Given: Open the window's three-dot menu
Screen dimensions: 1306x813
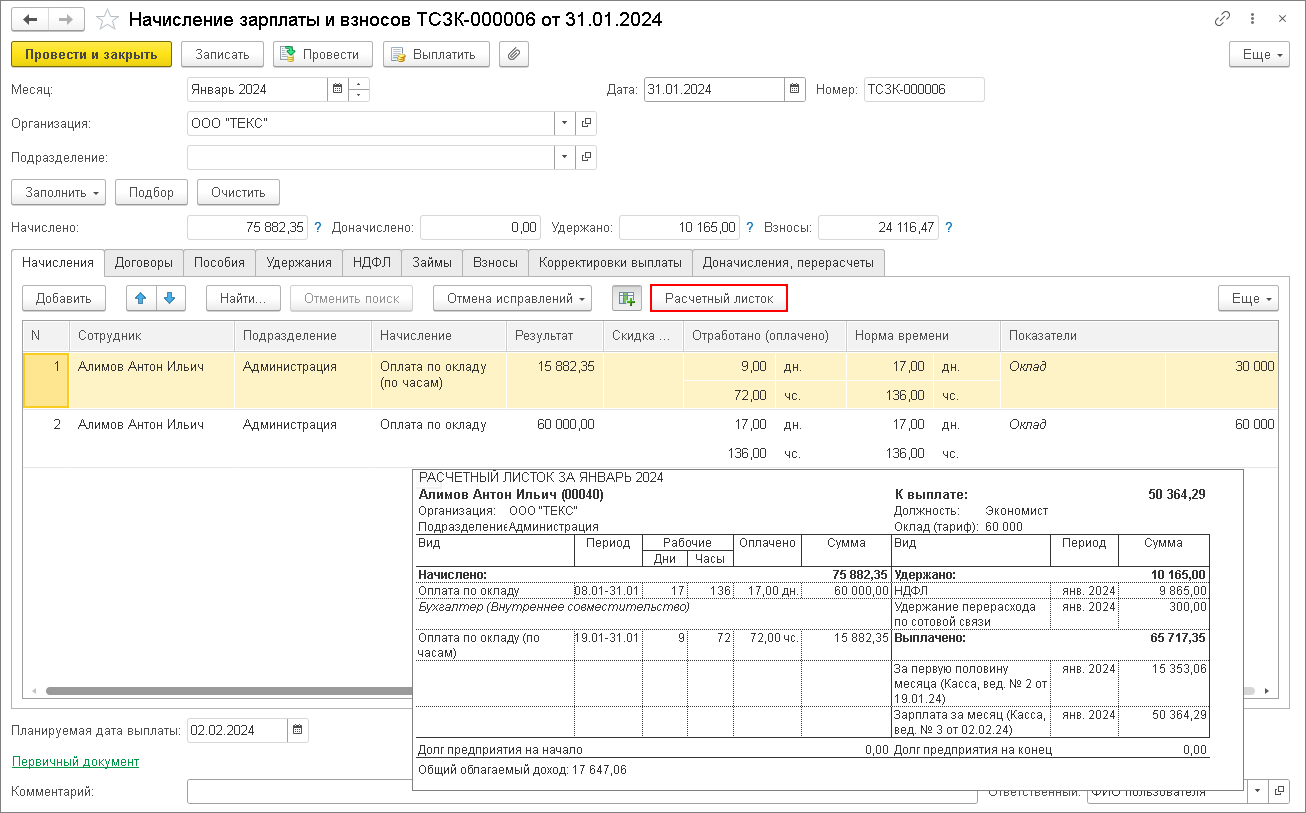Looking at the screenshot, I should (x=1253, y=19).
